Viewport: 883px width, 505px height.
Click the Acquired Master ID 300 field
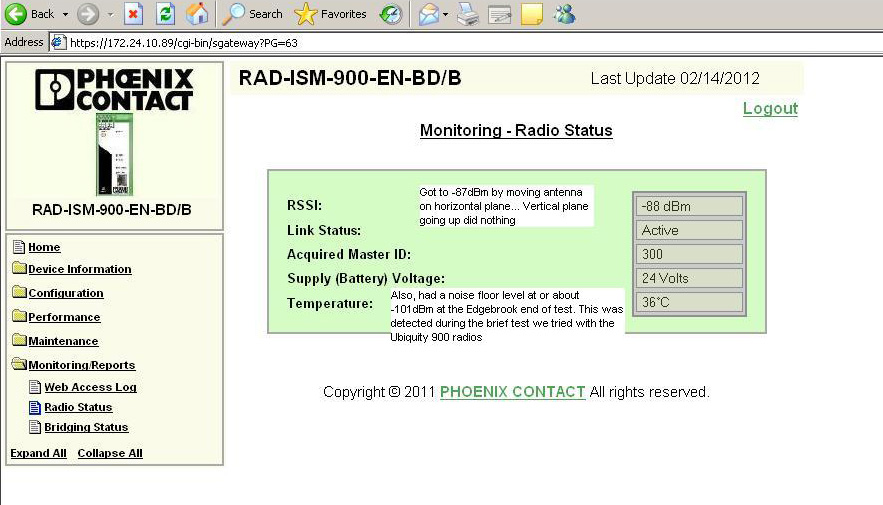[689, 254]
